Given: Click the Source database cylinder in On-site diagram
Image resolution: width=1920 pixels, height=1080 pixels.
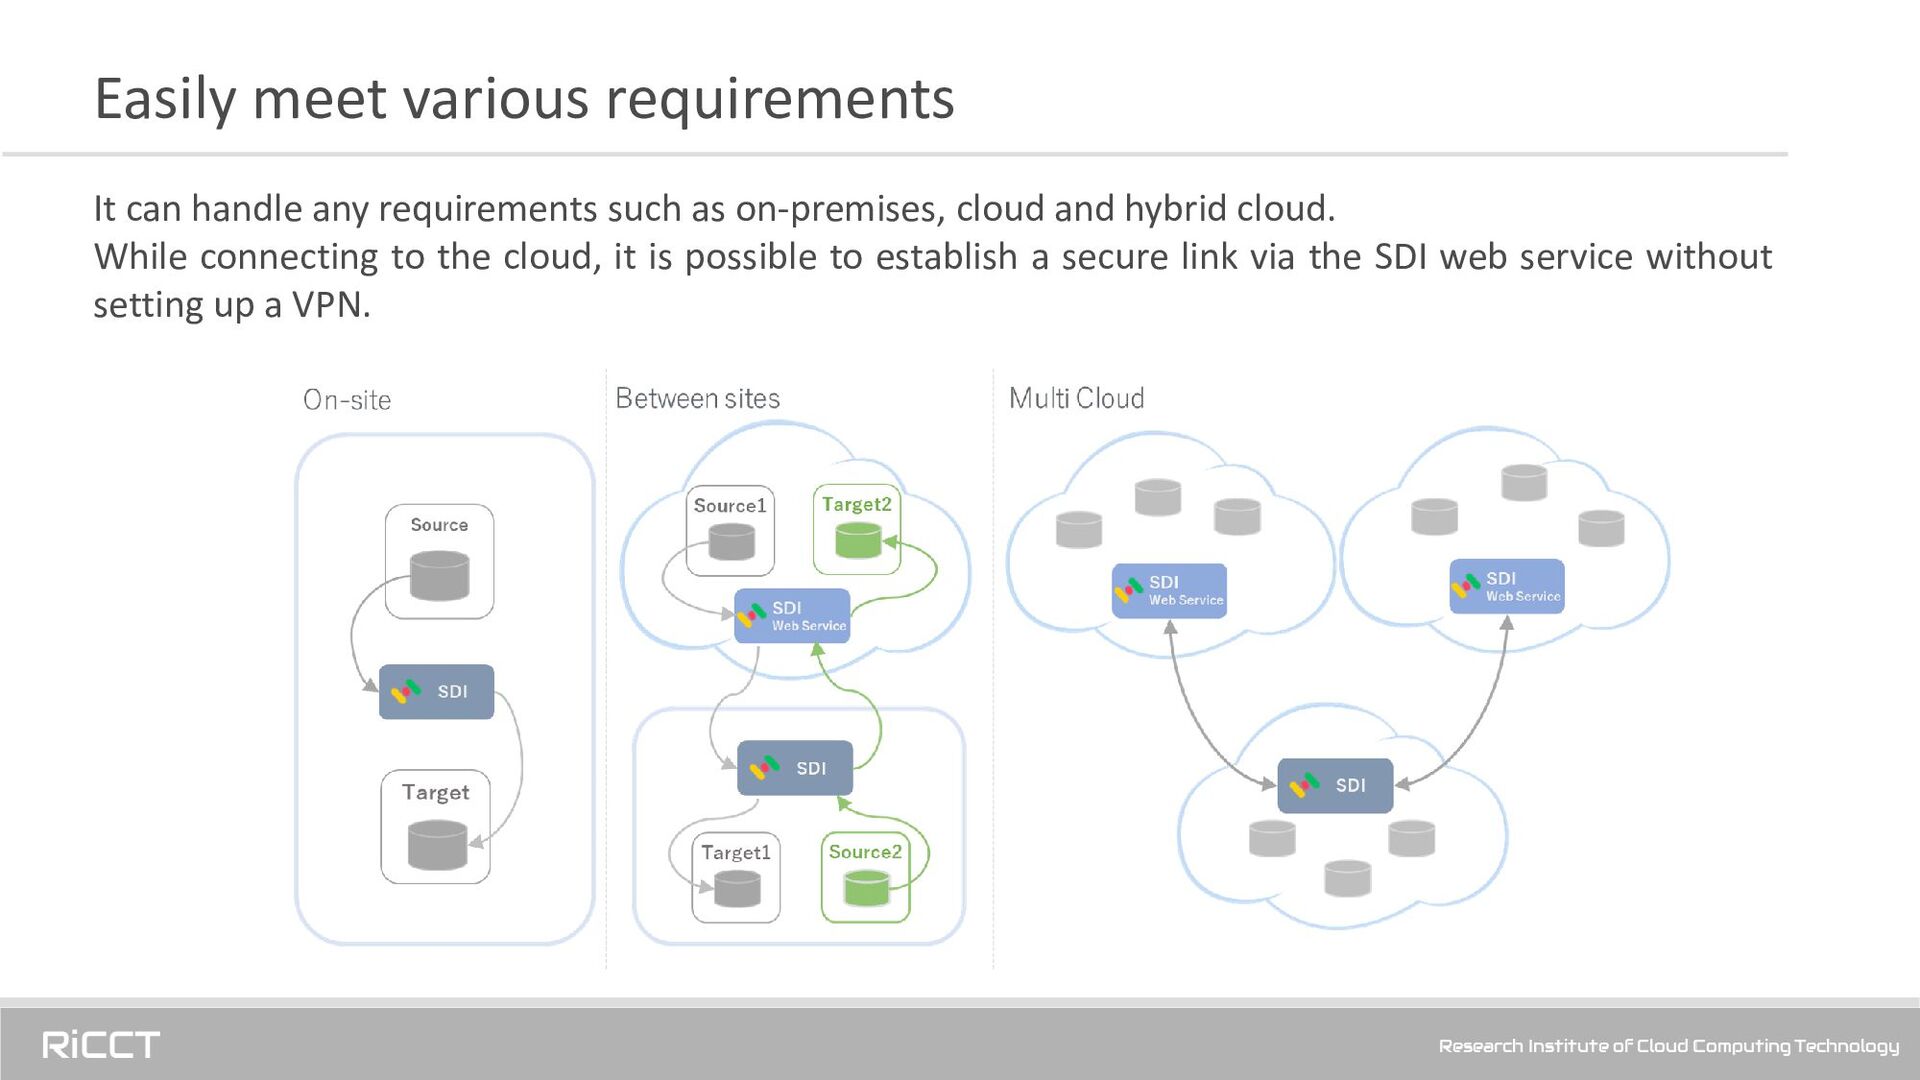Looking at the screenshot, I should 439,576.
